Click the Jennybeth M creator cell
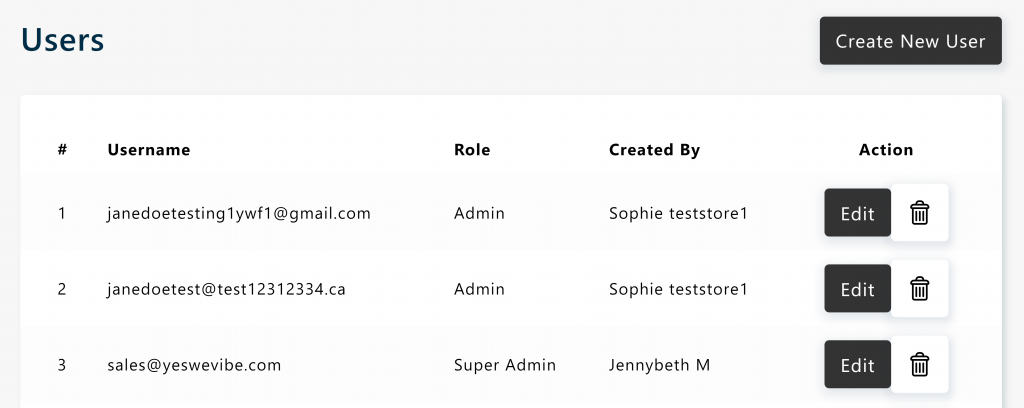Screen dimensions: 1024x408 point(660,365)
